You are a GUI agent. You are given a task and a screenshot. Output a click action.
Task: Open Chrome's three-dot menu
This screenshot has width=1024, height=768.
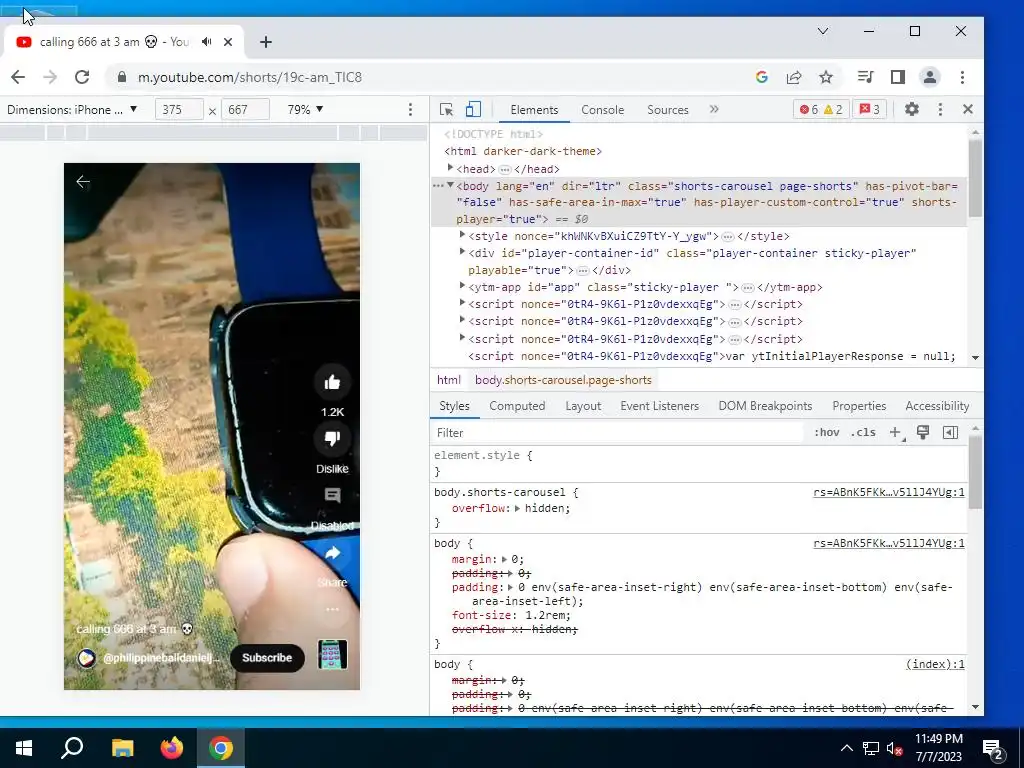(x=962, y=77)
